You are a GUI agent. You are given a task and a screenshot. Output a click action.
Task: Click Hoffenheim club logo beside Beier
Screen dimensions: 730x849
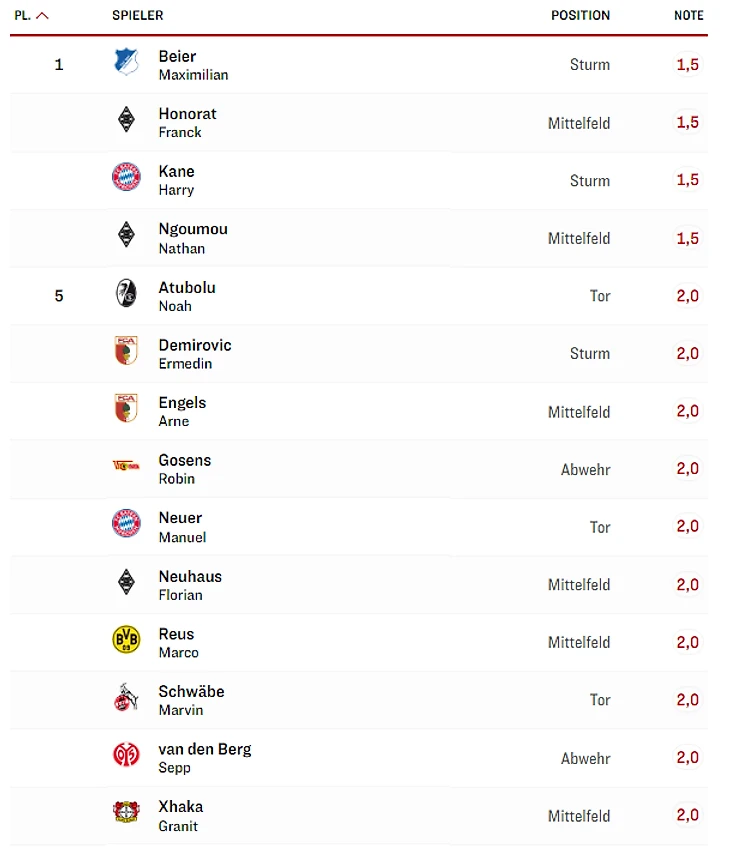point(126,63)
